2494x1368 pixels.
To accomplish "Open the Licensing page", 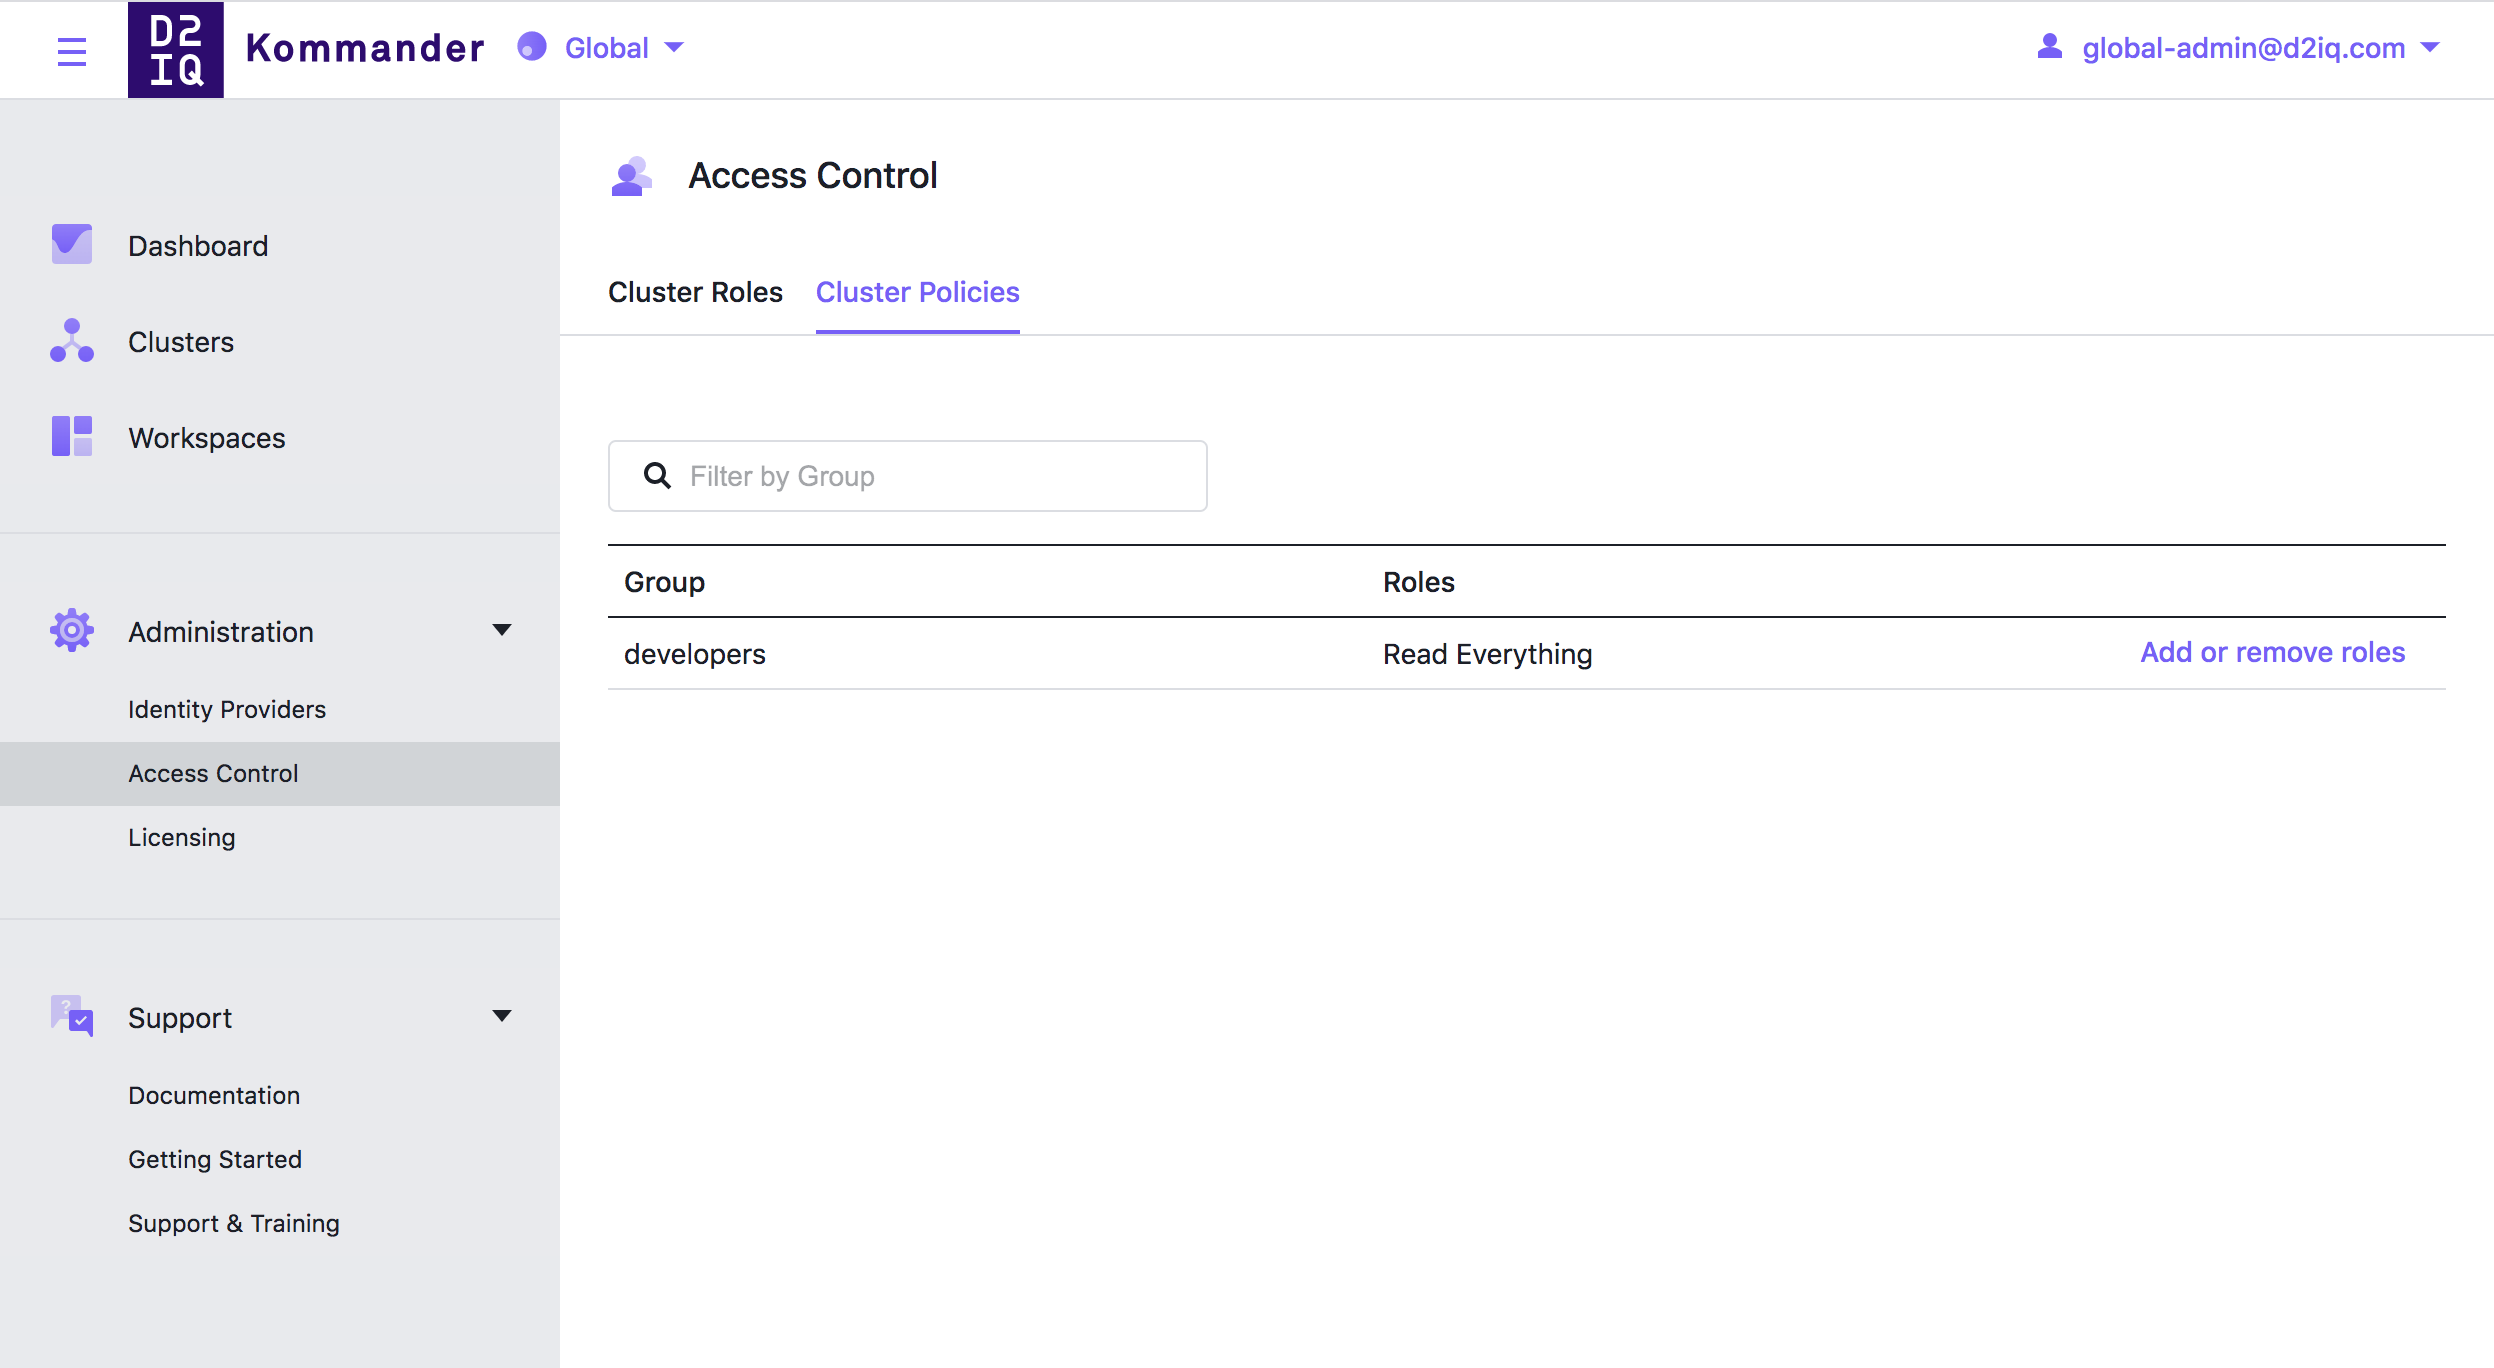I will click(182, 838).
